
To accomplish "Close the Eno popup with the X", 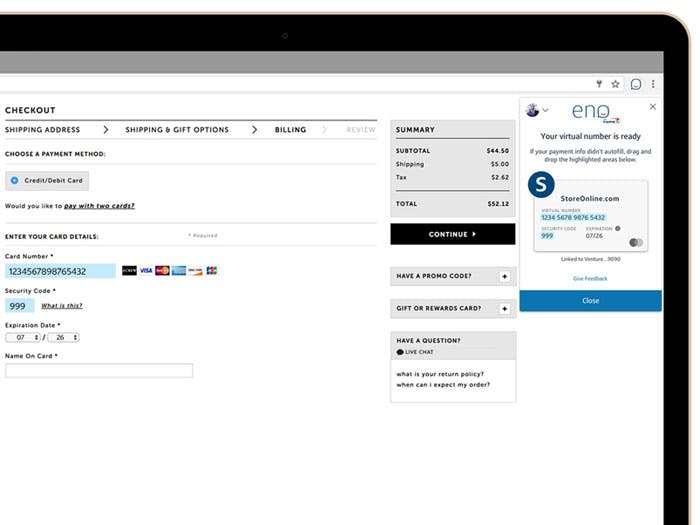I will pos(653,106).
